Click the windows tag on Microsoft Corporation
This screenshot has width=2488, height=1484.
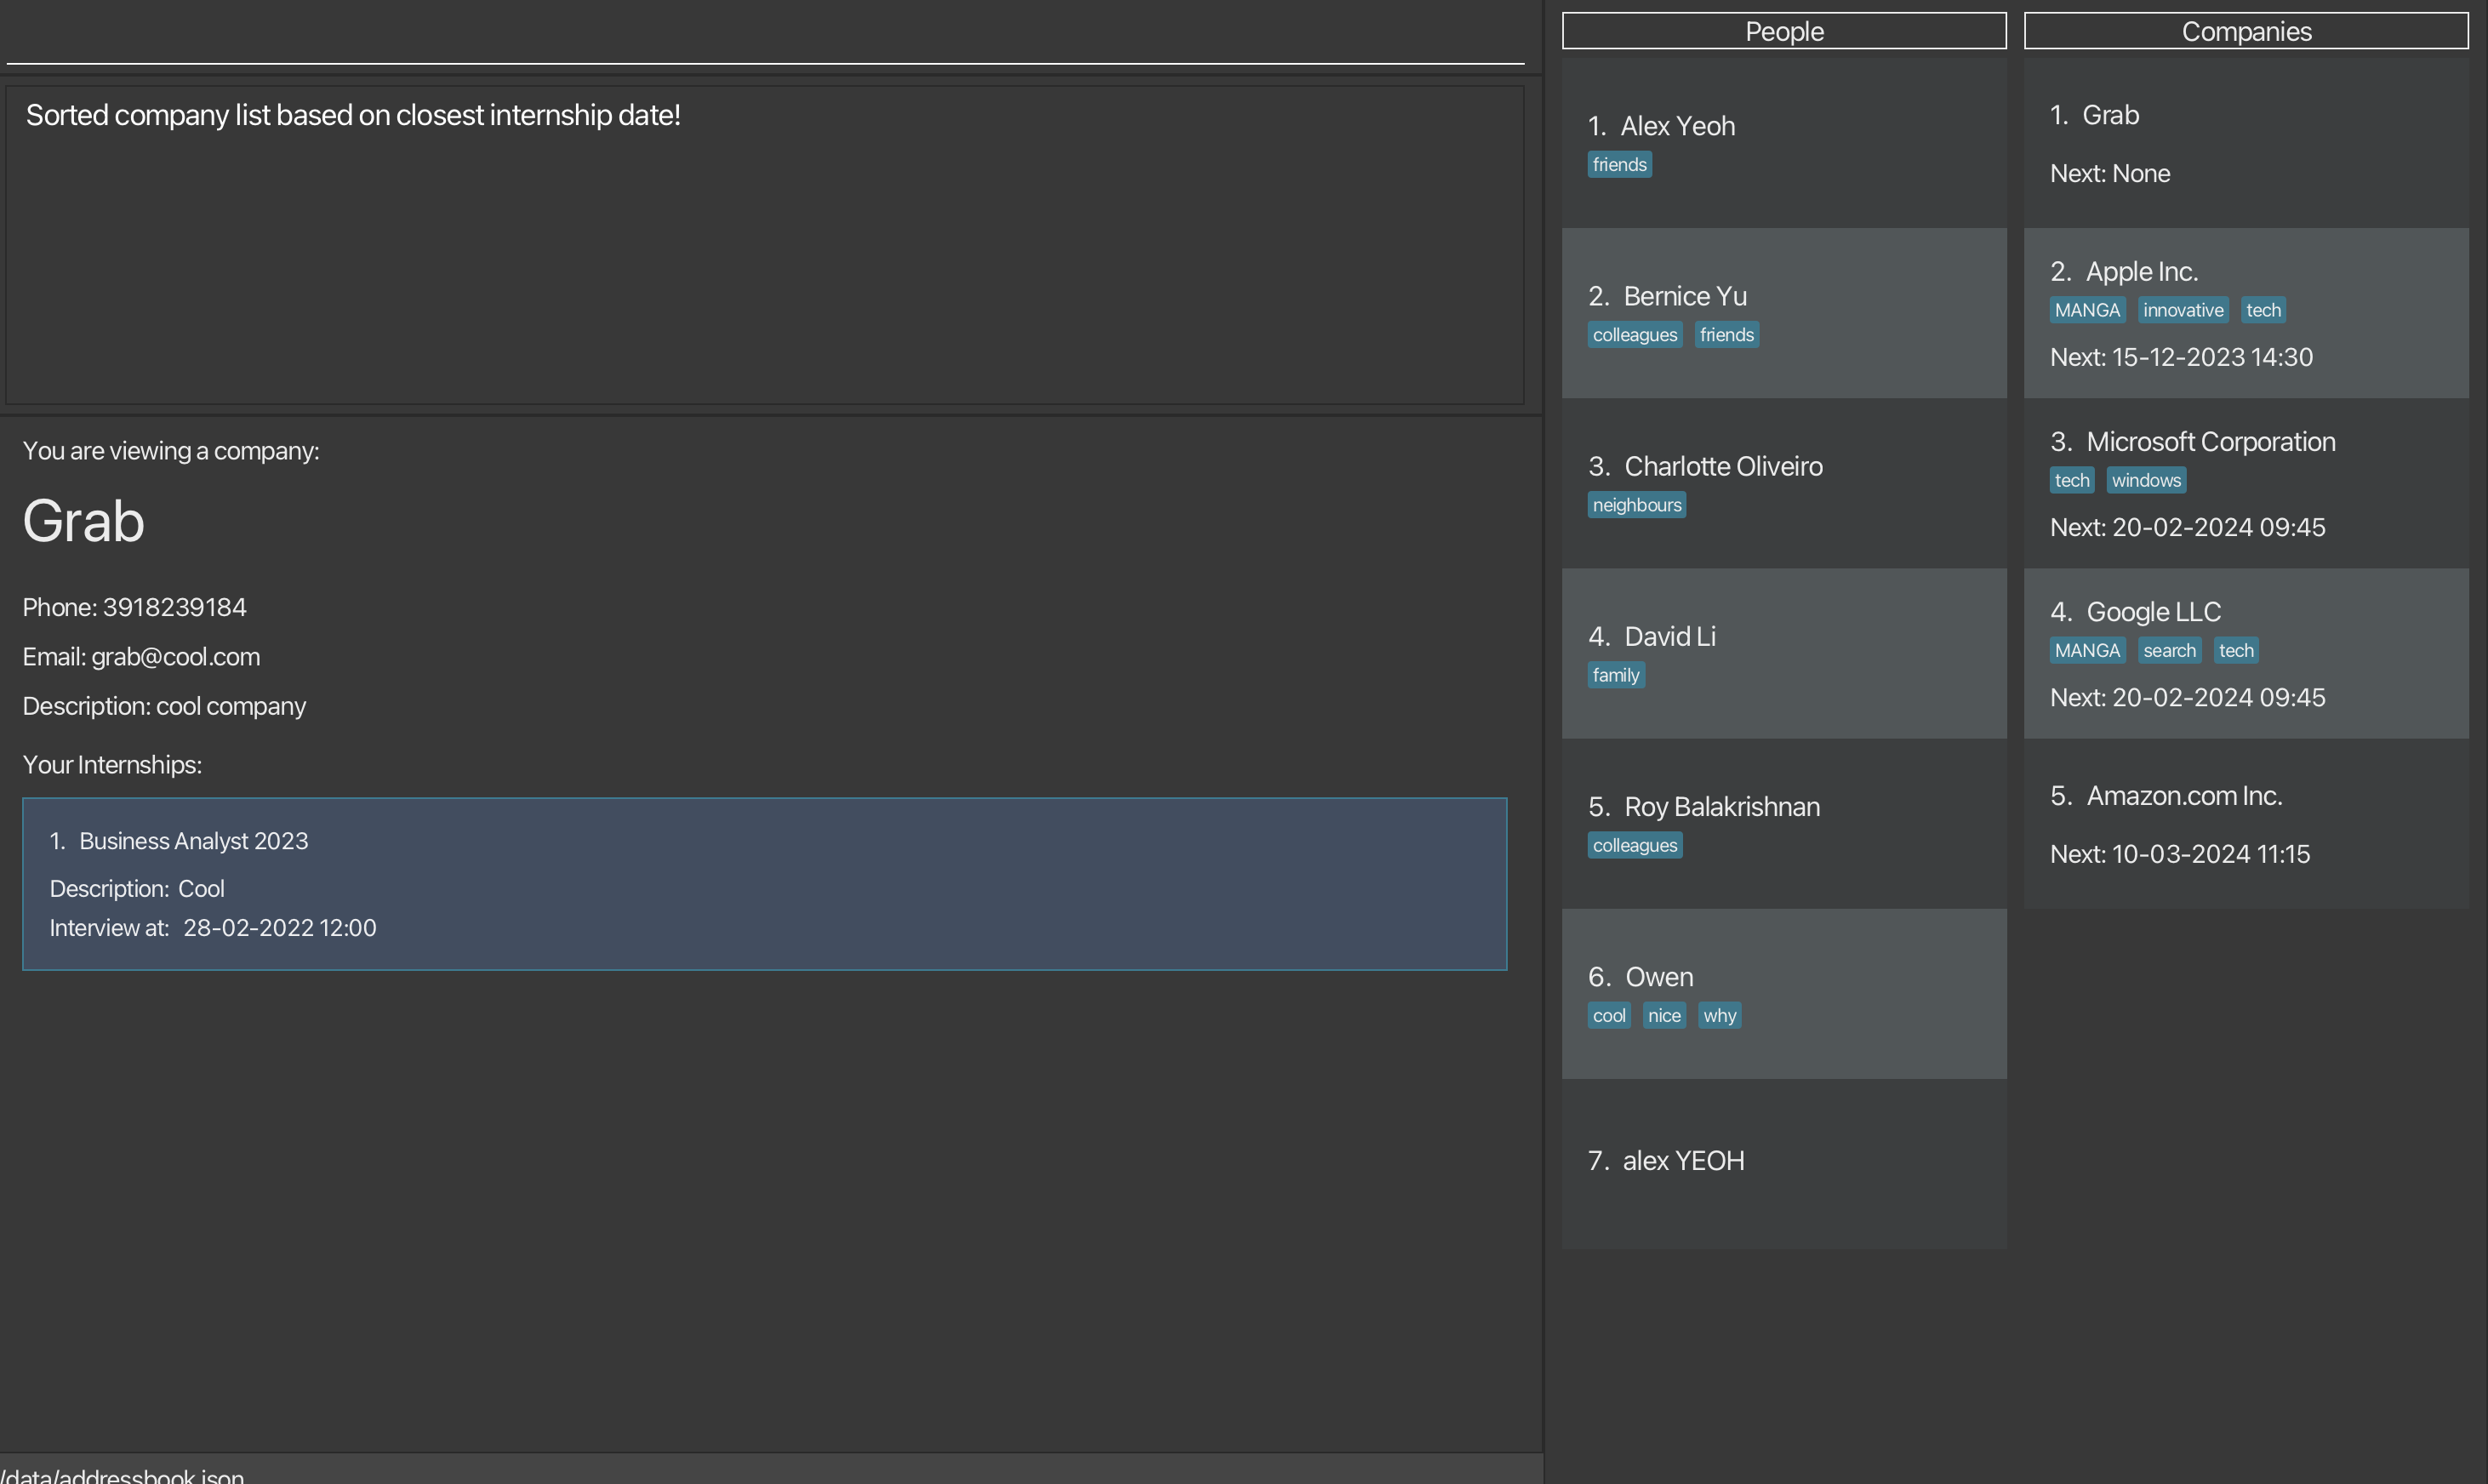(x=2145, y=480)
